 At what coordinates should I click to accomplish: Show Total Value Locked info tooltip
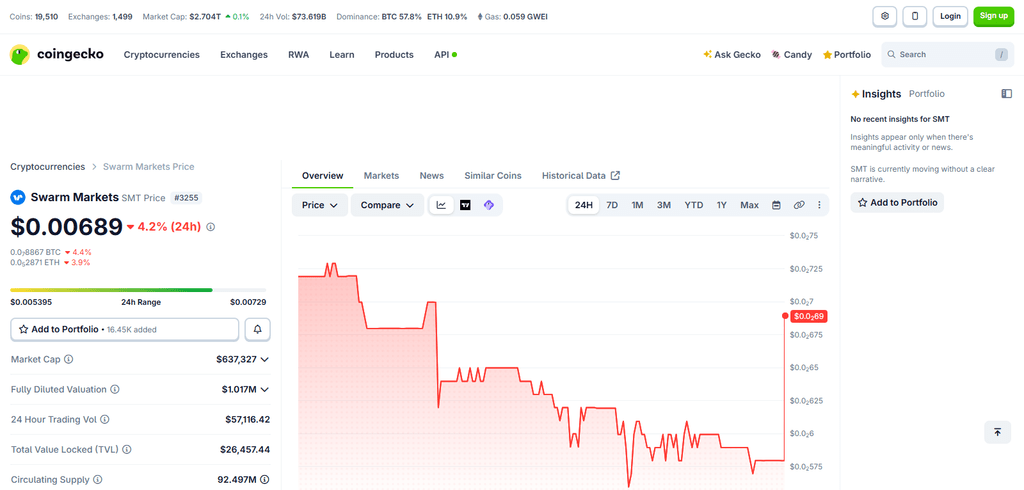(127, 449)
